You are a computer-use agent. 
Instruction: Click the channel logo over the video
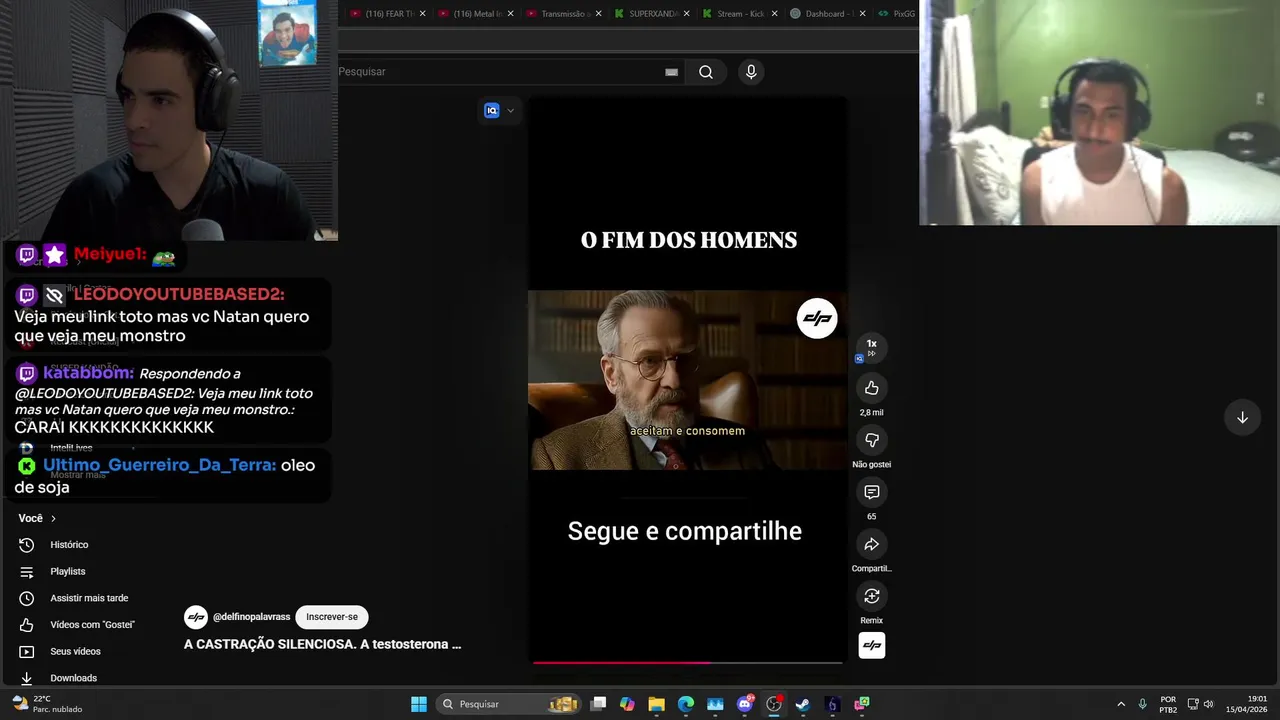[x=817, y=318]
